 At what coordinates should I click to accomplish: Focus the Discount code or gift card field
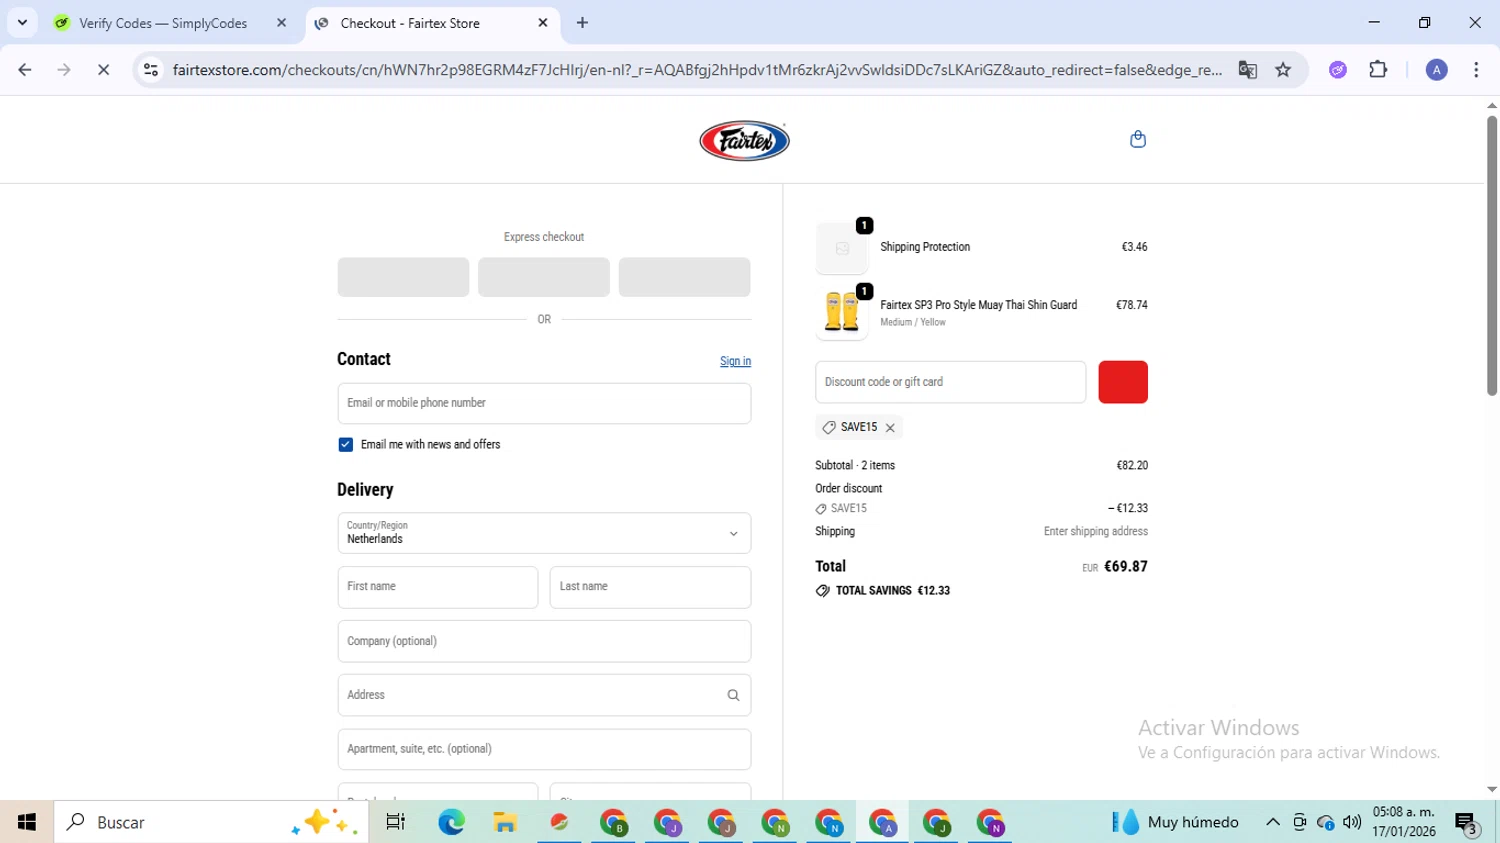[950, 382]
